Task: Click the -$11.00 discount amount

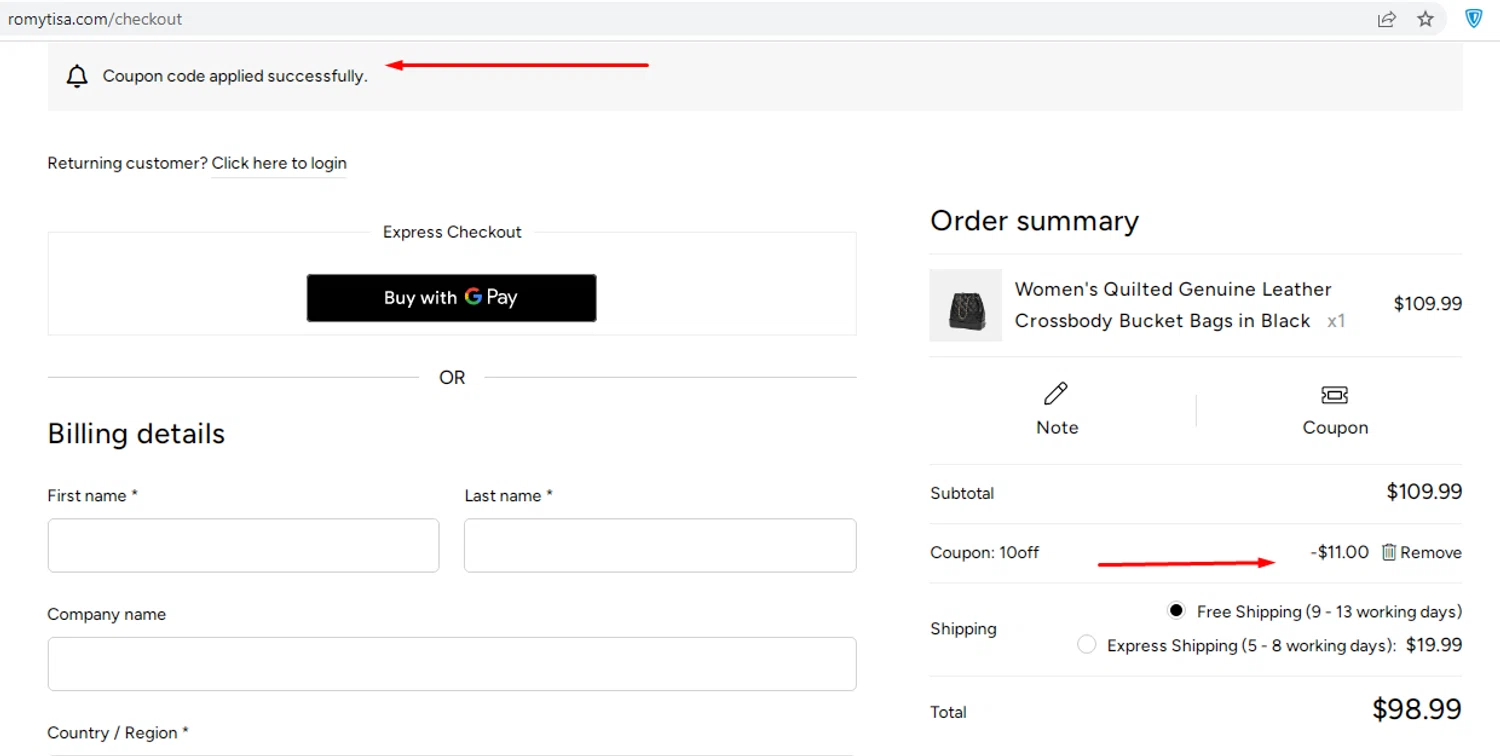Action: [1339, 552]
